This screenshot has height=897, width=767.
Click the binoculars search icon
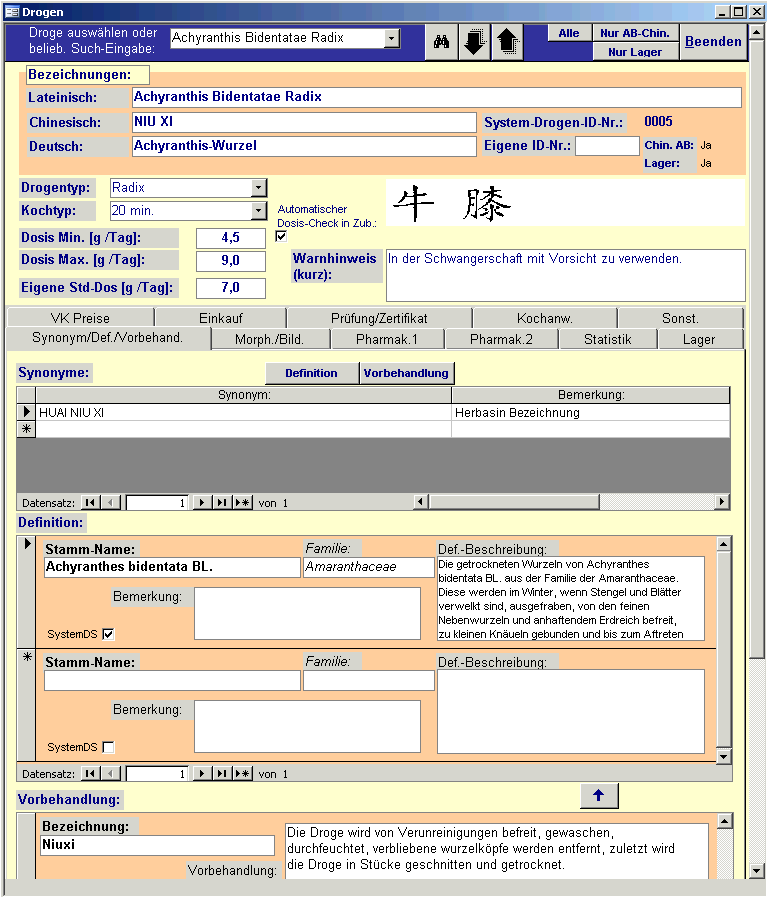click(x=441, y=42)
